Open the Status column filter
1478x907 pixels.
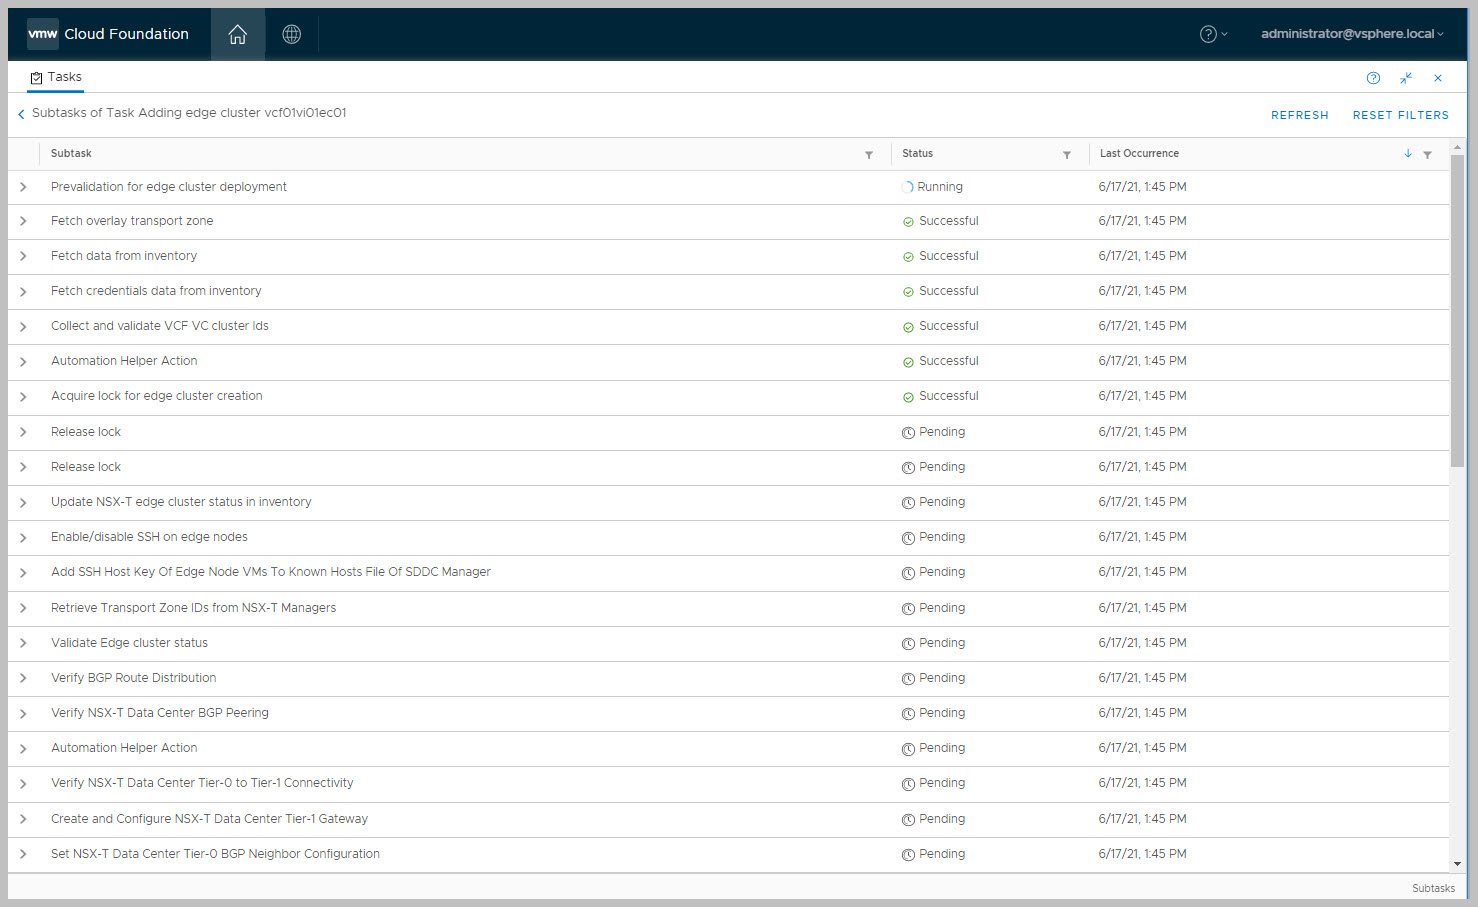click(x=1067, y=155)
